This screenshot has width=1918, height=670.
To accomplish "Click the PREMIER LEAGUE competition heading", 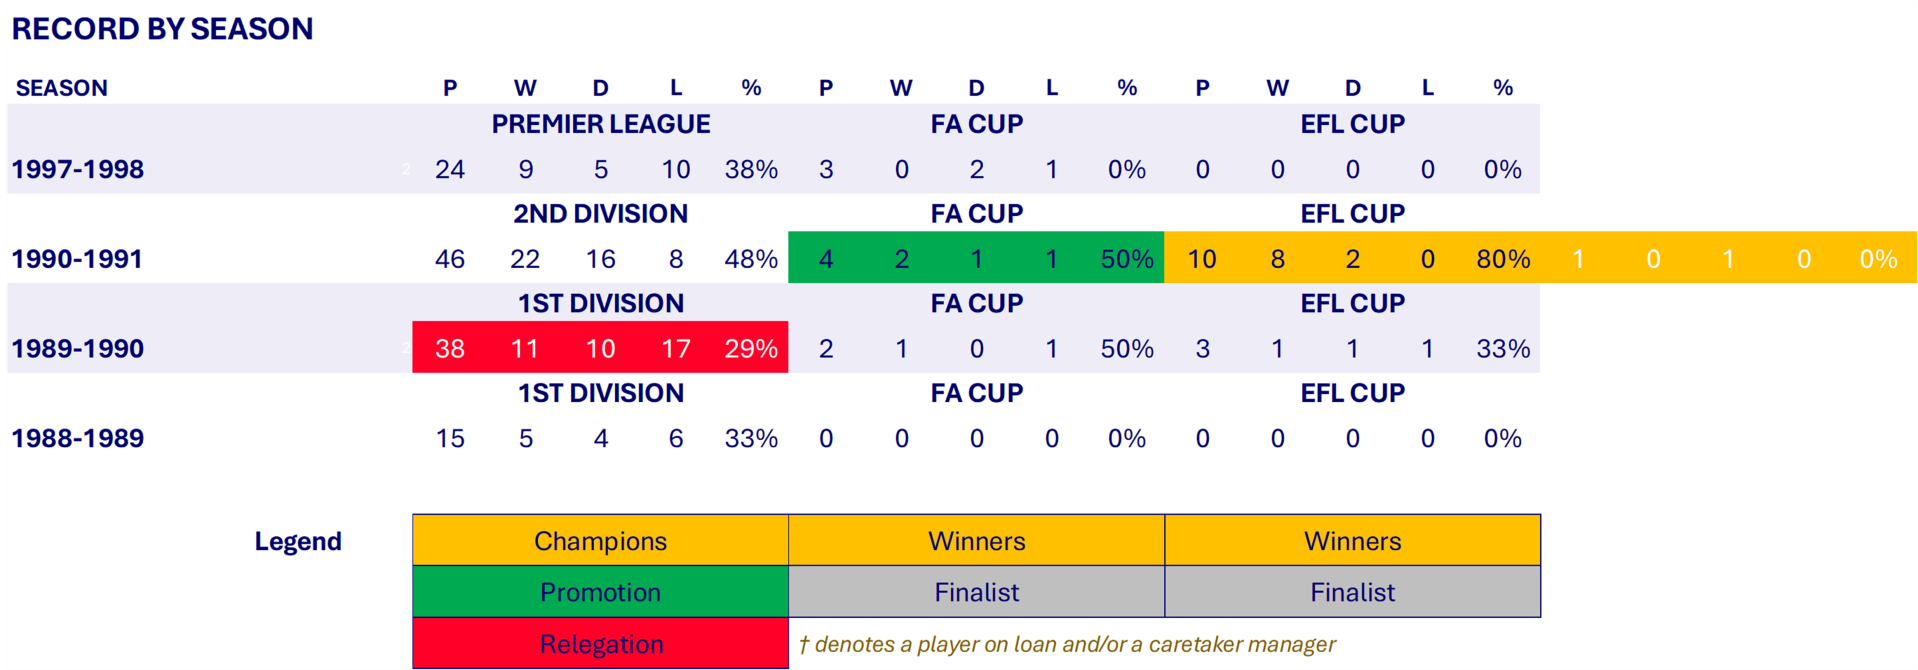I will 600,124.
